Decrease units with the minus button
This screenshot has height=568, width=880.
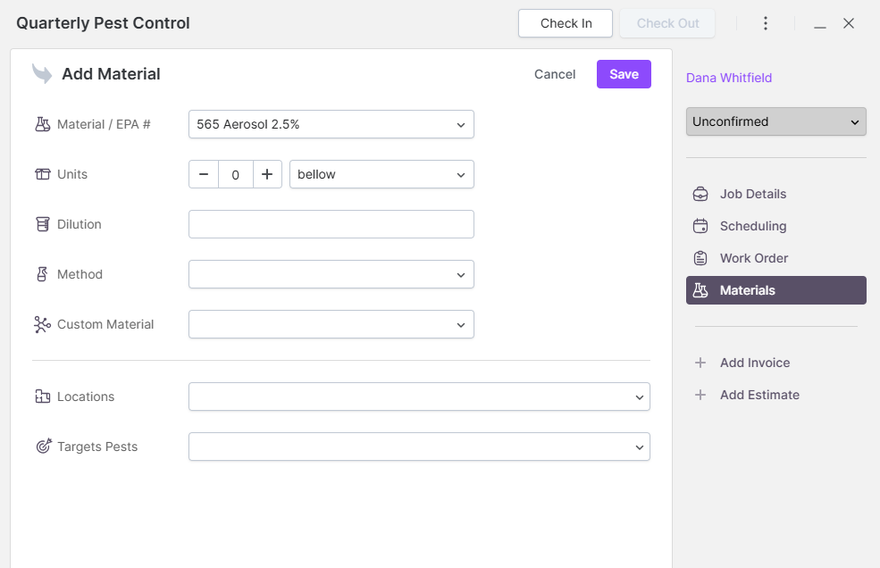[x=204, y=174]
